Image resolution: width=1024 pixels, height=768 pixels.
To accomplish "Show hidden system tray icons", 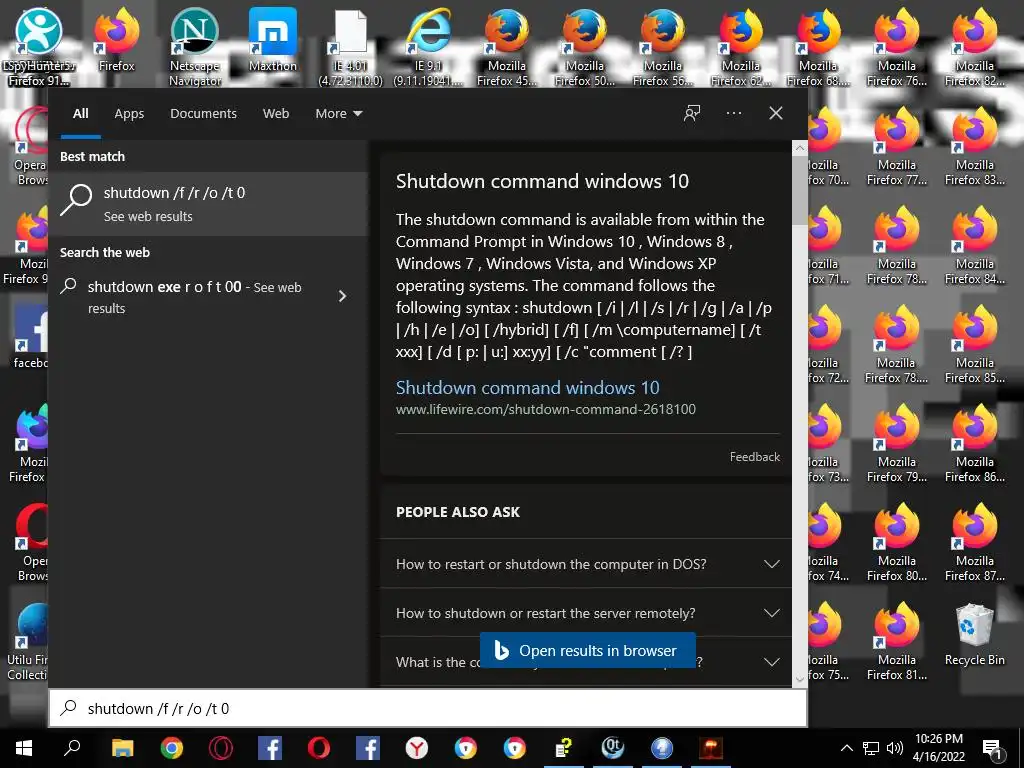I will click(x=846, y=748).
